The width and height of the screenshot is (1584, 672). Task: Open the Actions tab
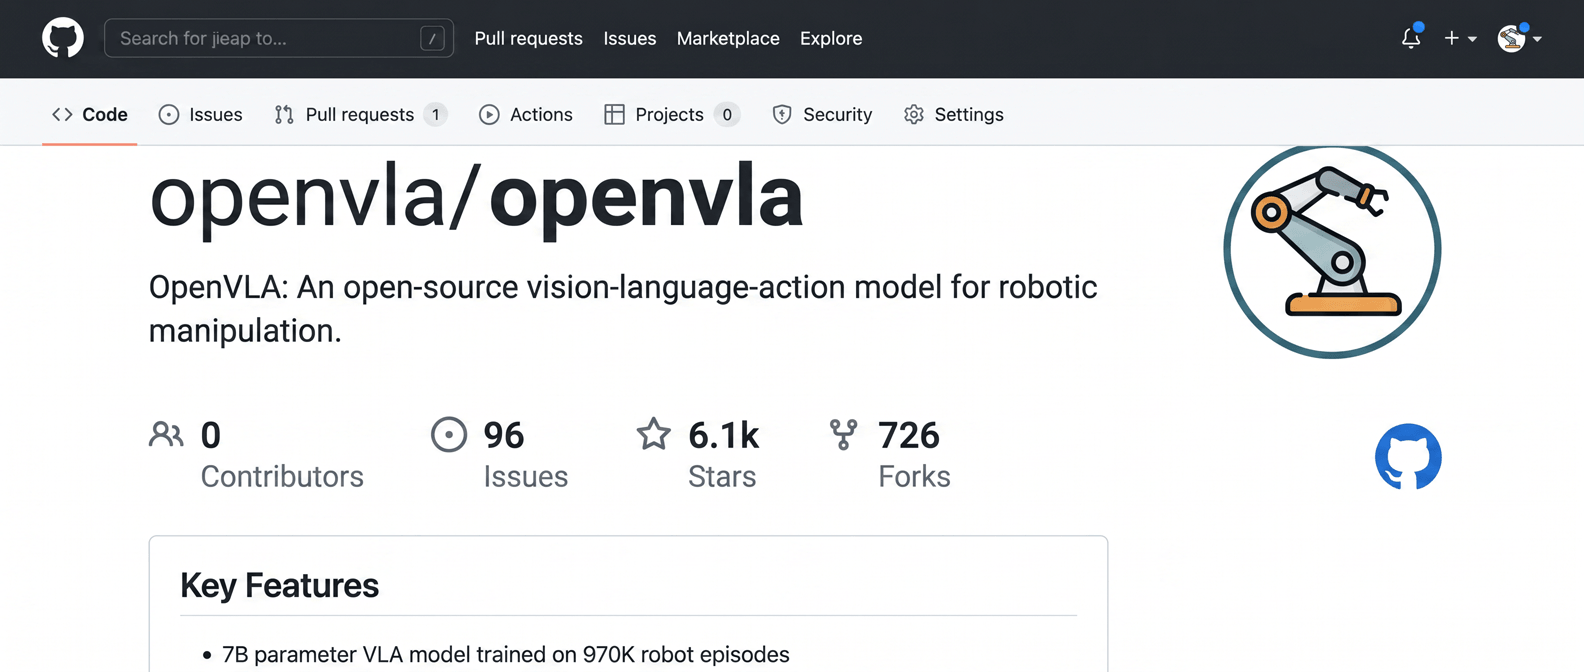pyautogui.click(x=526, y=114)
